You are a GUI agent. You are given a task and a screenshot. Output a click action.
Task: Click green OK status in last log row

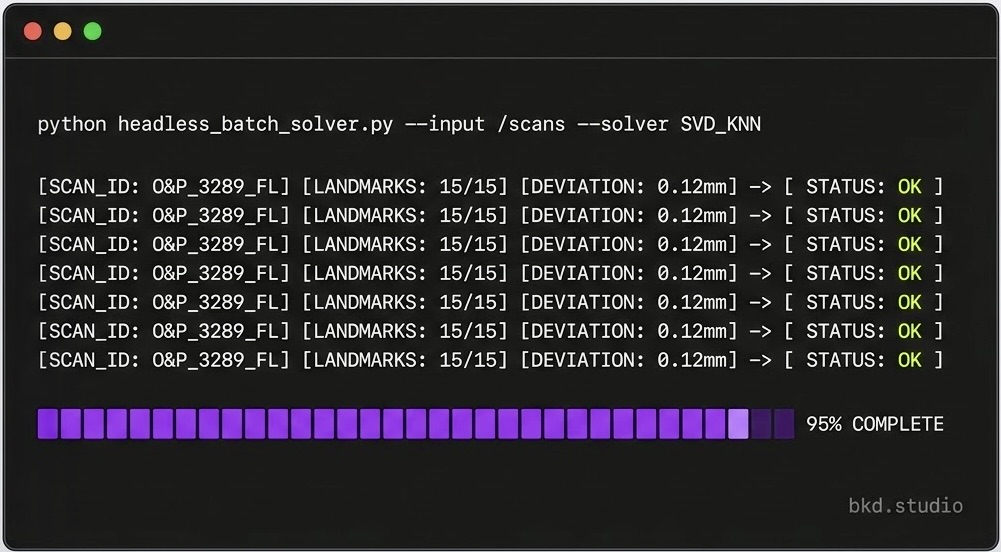[x=910, y=360]
